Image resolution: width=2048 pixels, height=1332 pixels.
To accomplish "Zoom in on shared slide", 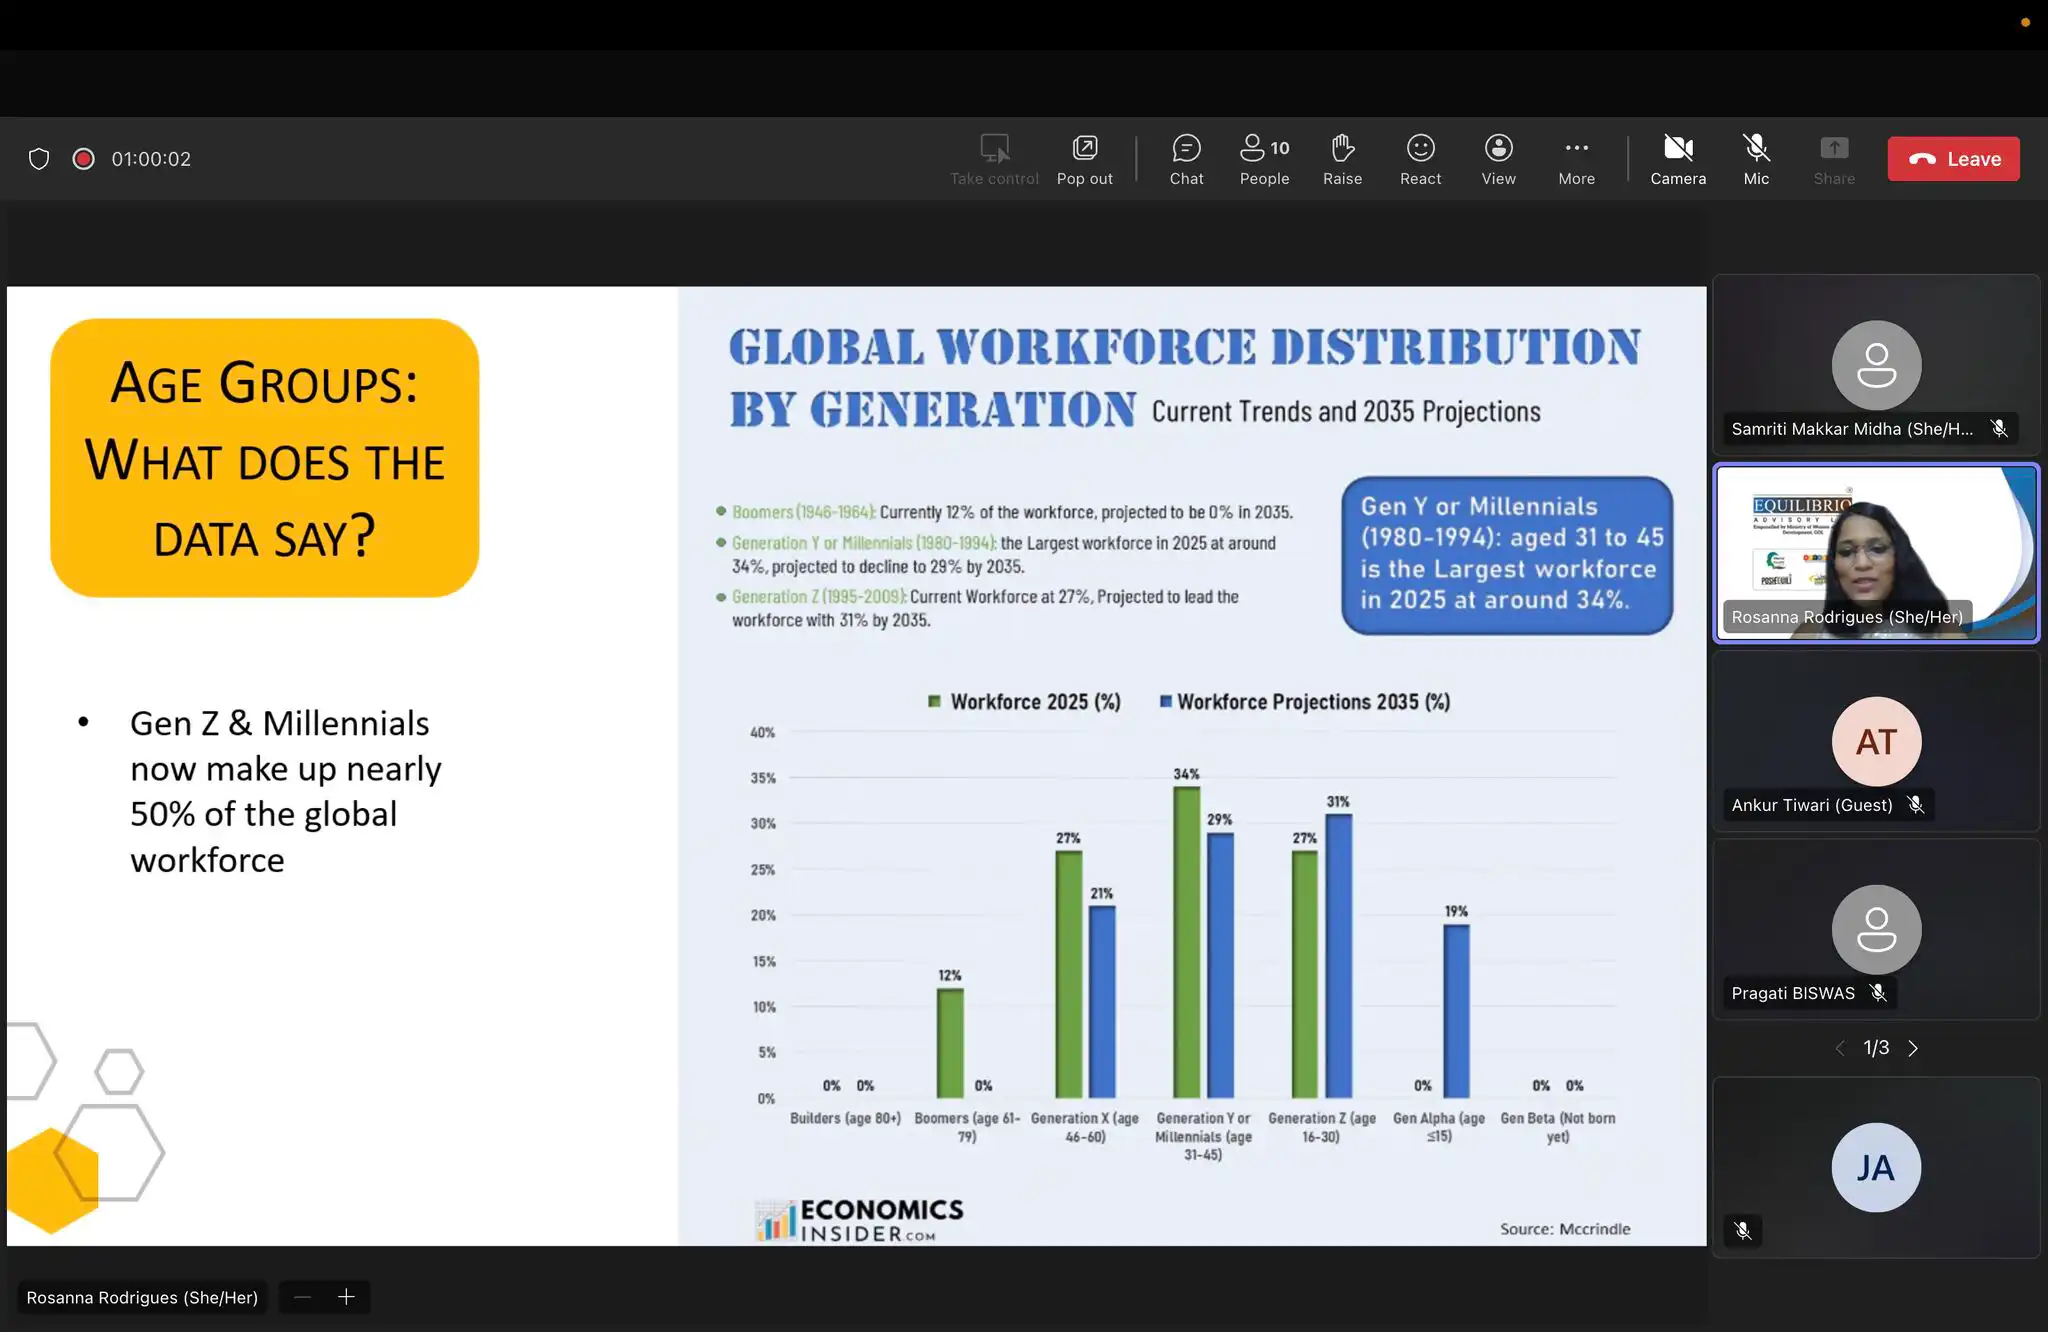I will (x=346, y=1297).
